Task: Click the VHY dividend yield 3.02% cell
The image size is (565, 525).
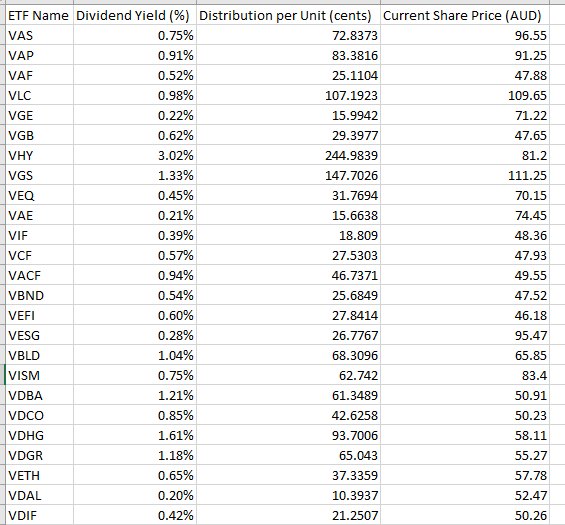Action: 135,155
